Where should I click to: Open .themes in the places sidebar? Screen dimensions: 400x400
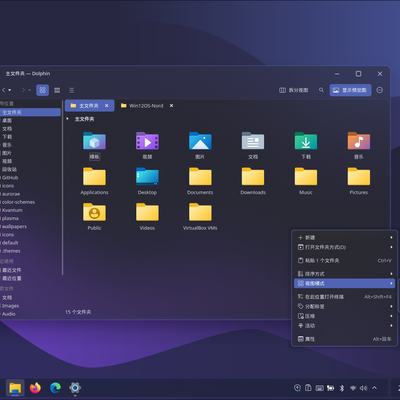tap(30, 251)
